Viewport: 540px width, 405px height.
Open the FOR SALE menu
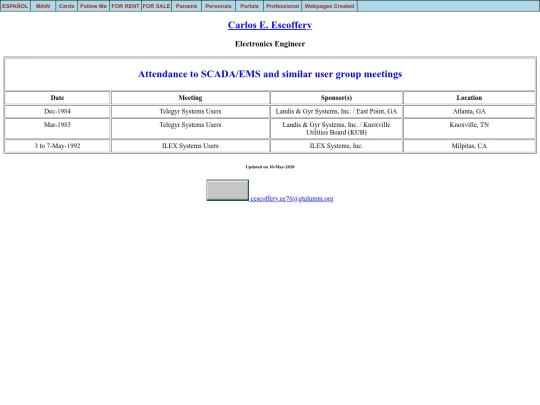pyautogui.click(x=156, y=6)
